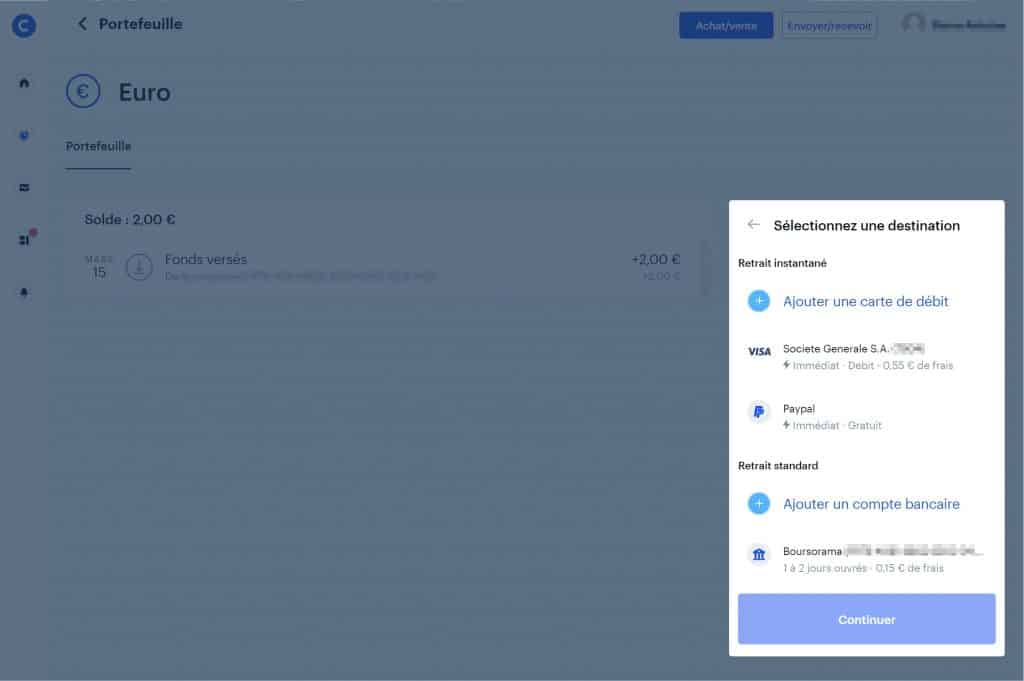
Task: Click the plus icon for adding a debit card
Action: 758,301
